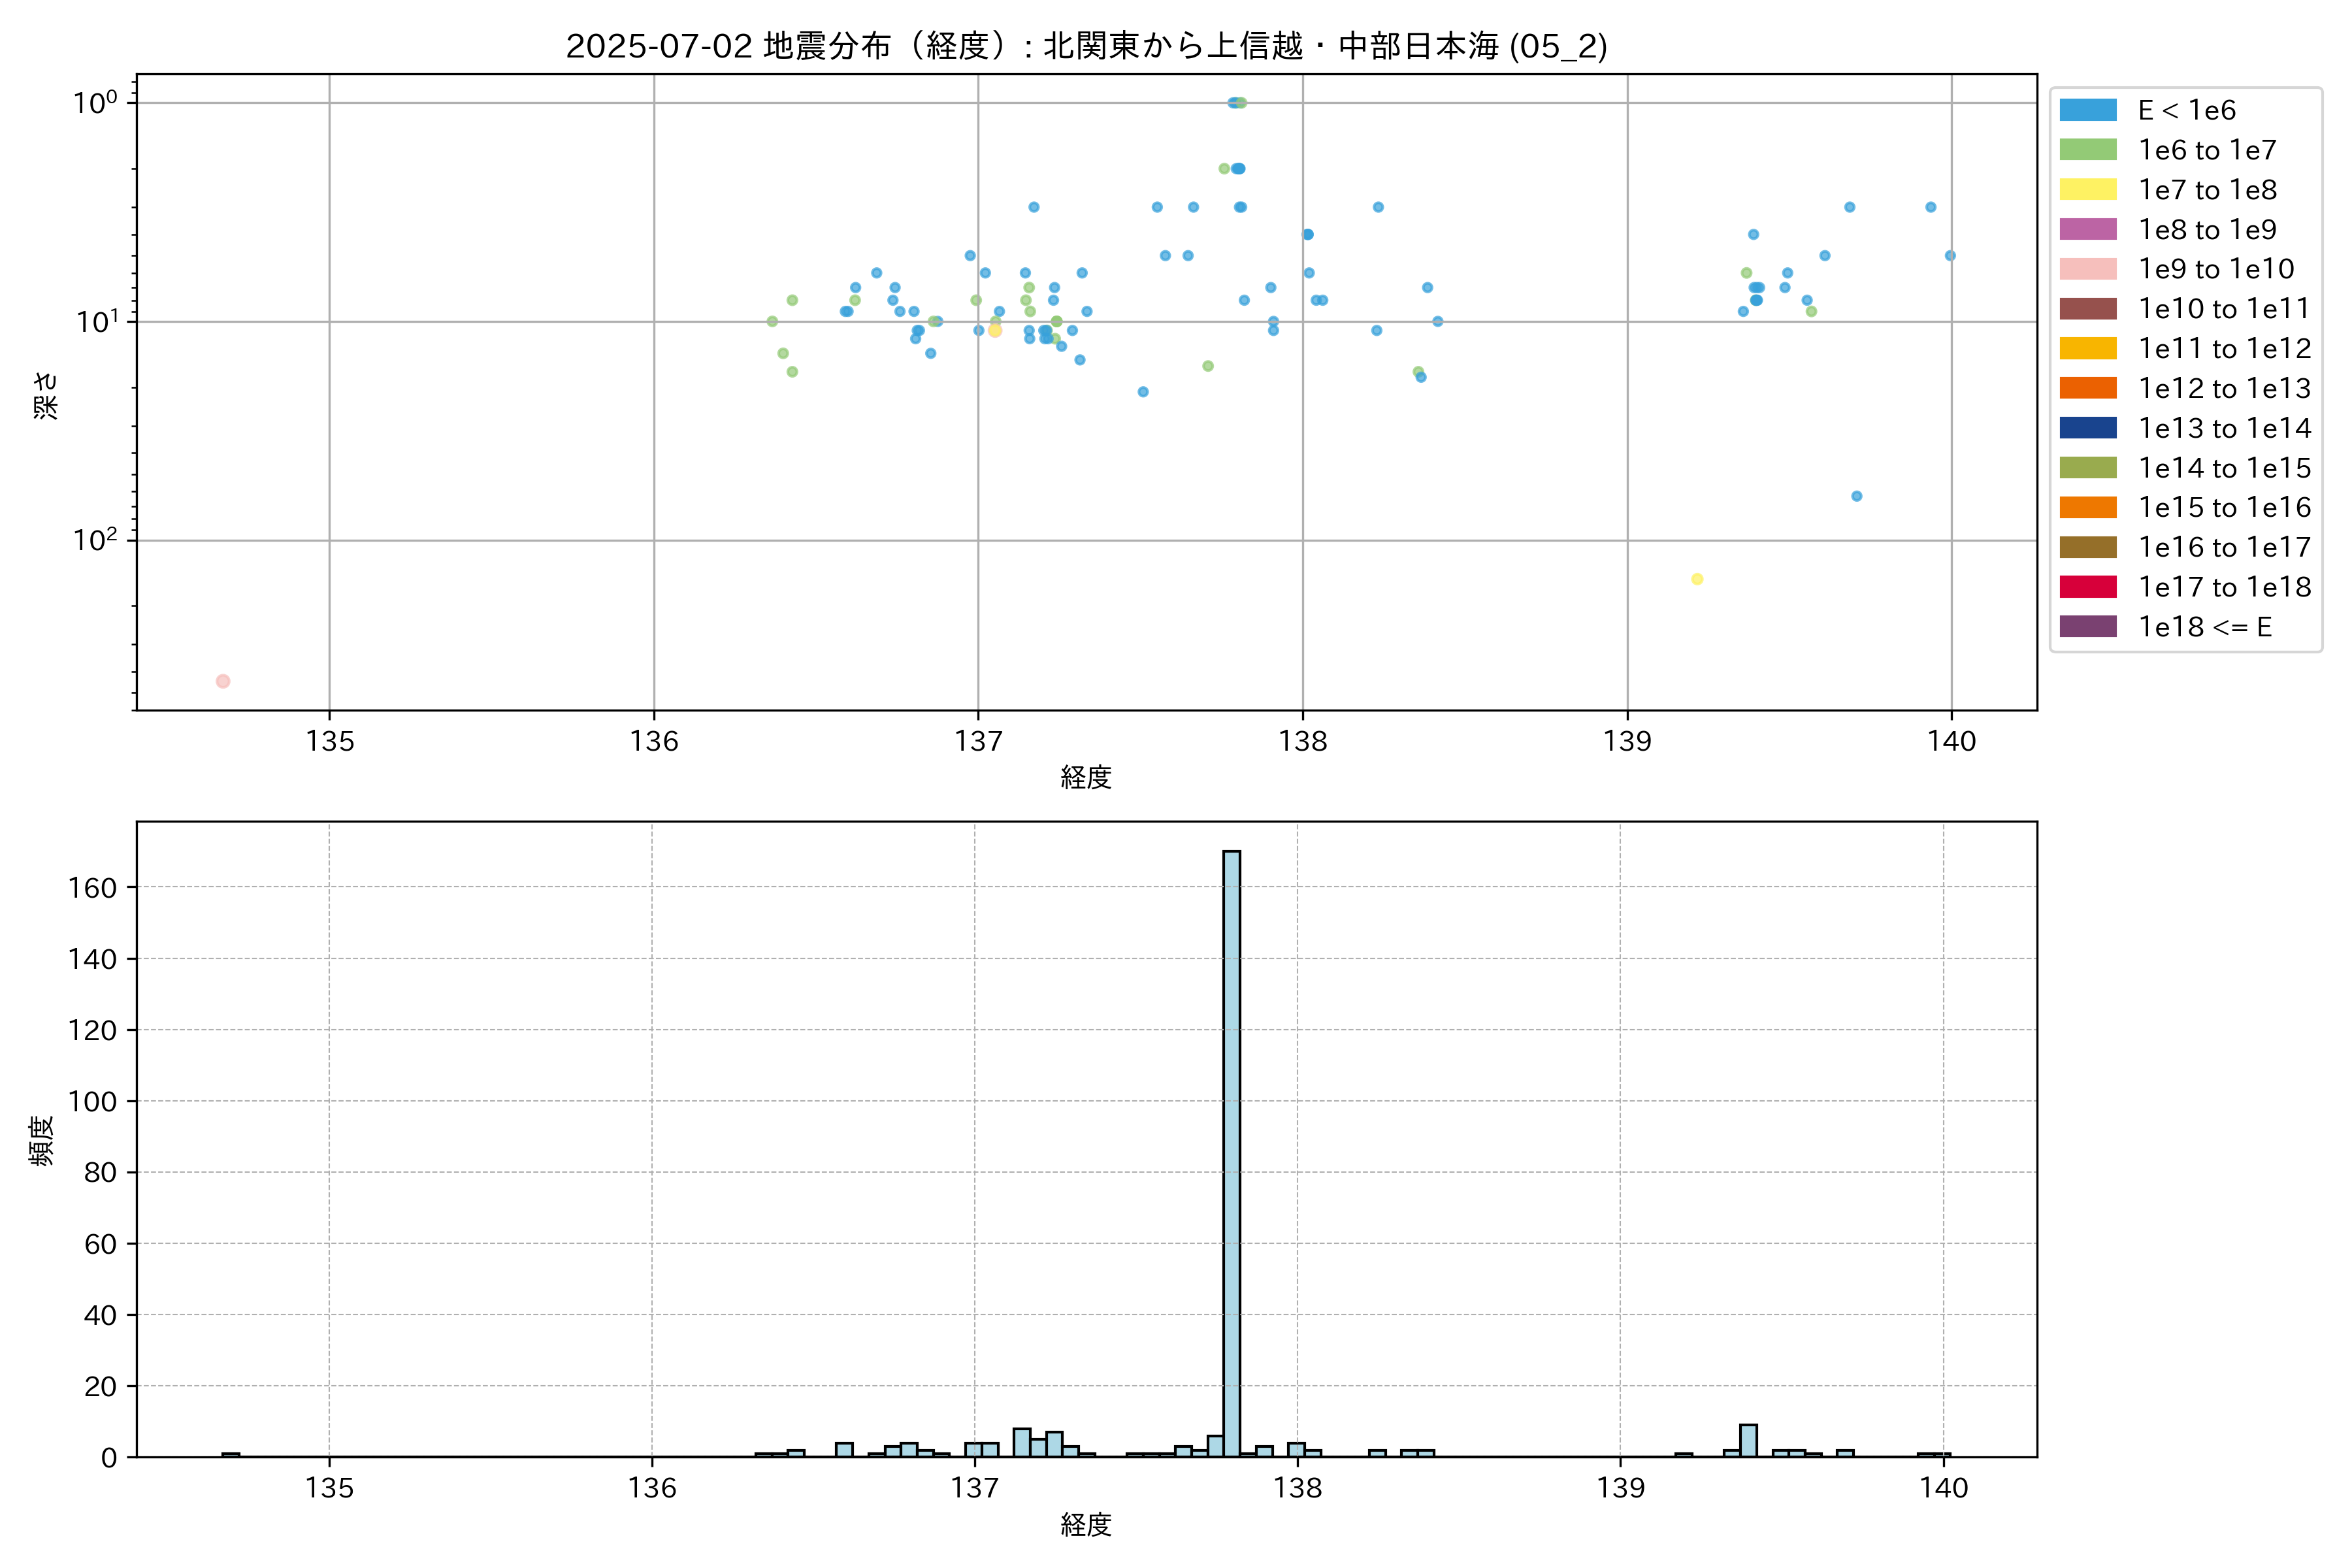Click the histogram bar near longitude 139.4

click(1748, 1441)
